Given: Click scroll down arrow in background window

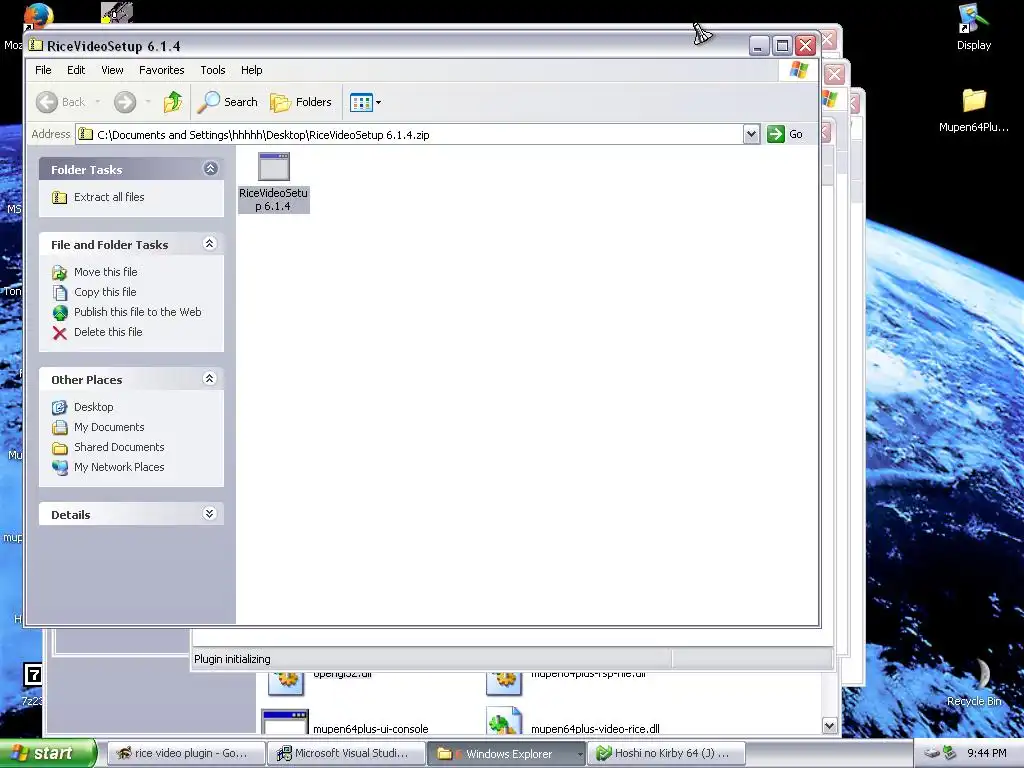Looking at the screenshot, I should click(x=829, y=726).
